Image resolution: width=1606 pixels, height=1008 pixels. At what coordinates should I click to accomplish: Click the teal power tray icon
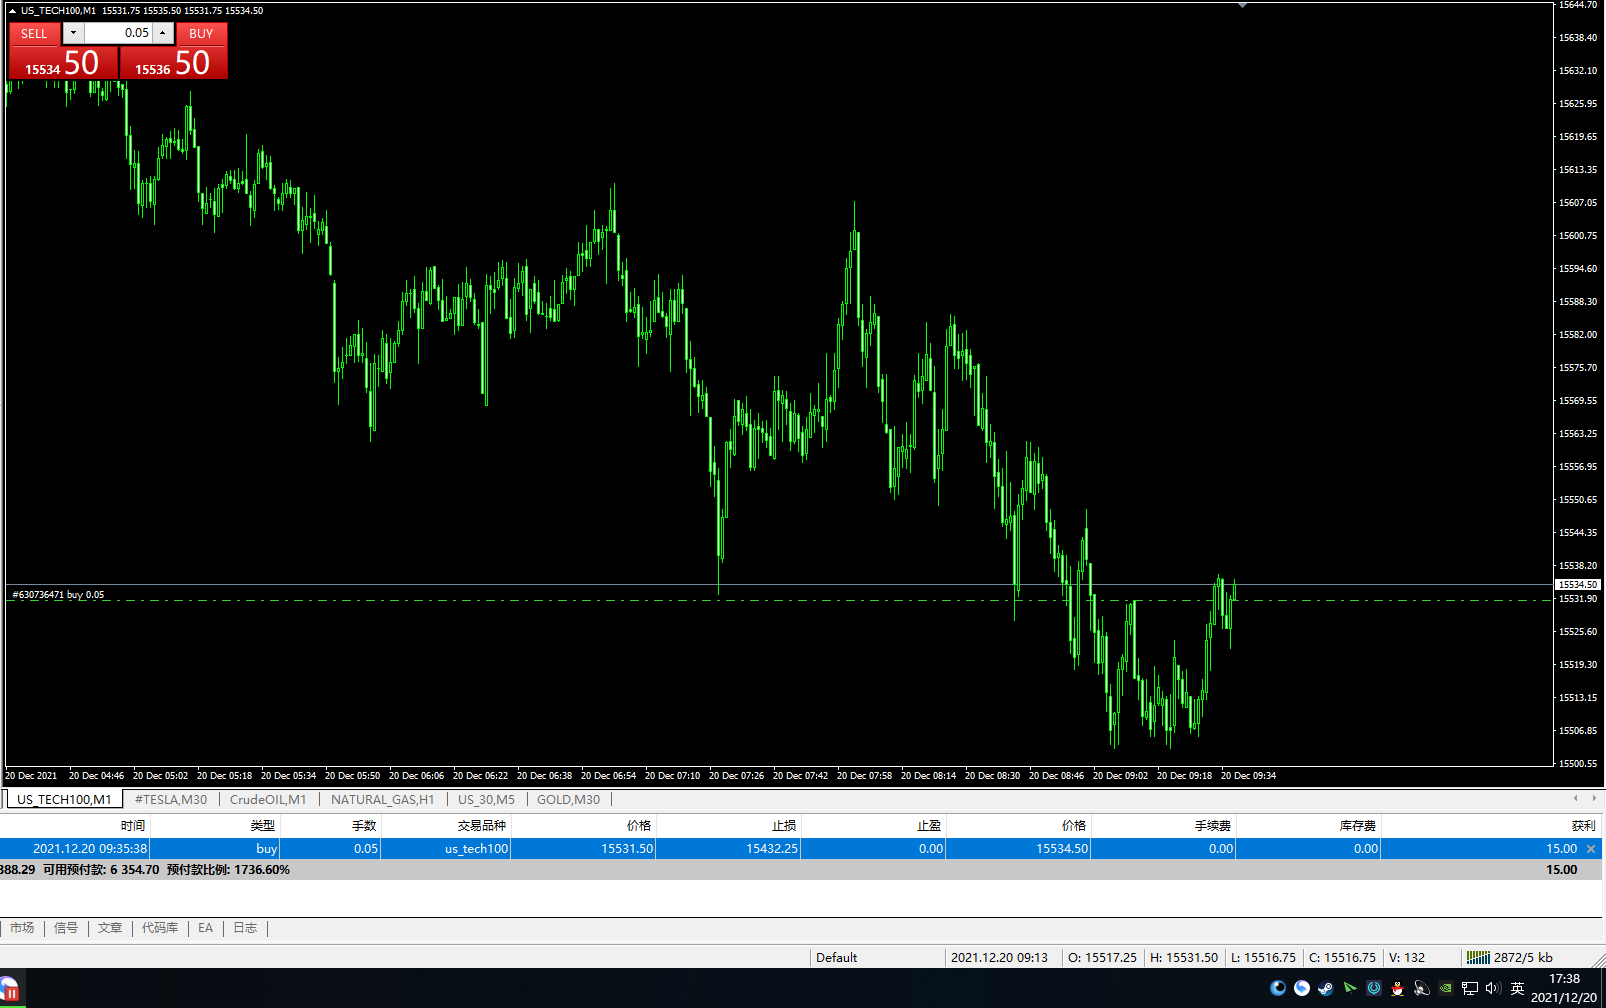[1374, 988]
